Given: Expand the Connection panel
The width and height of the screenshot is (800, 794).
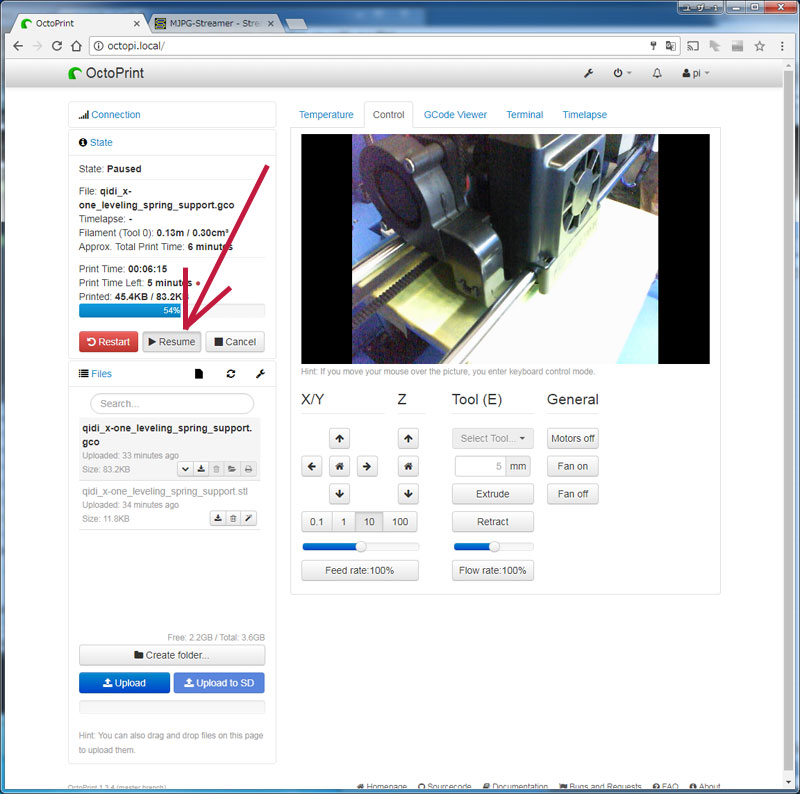Looking at the screenshot, I should (115, 115).
